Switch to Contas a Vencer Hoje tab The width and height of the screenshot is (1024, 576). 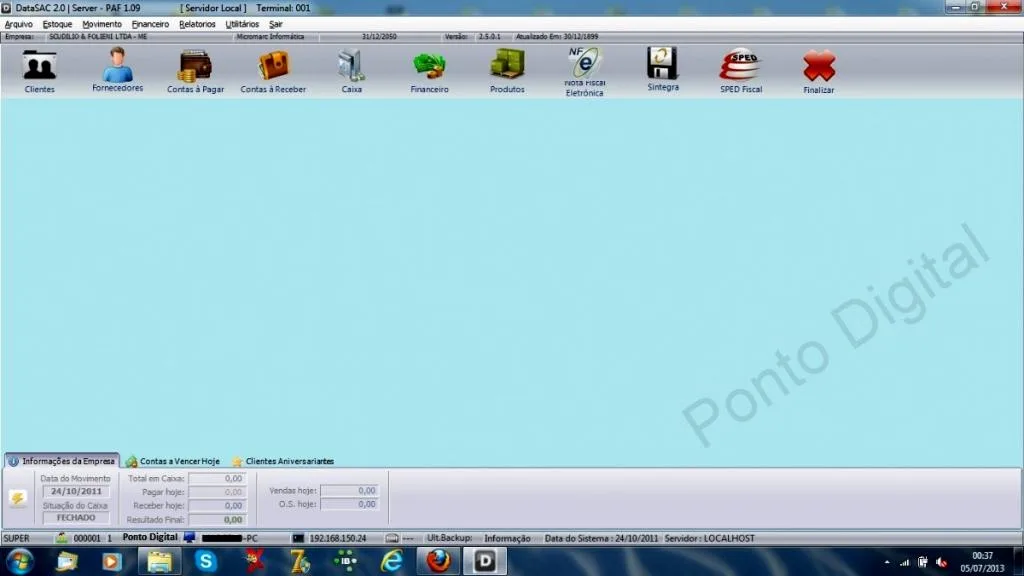coord(173,461)
